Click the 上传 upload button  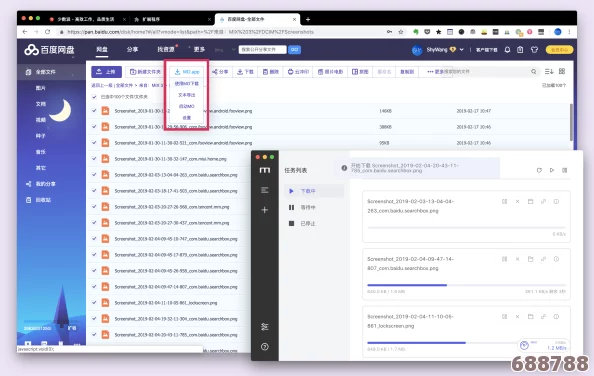(x=106, y=72)
